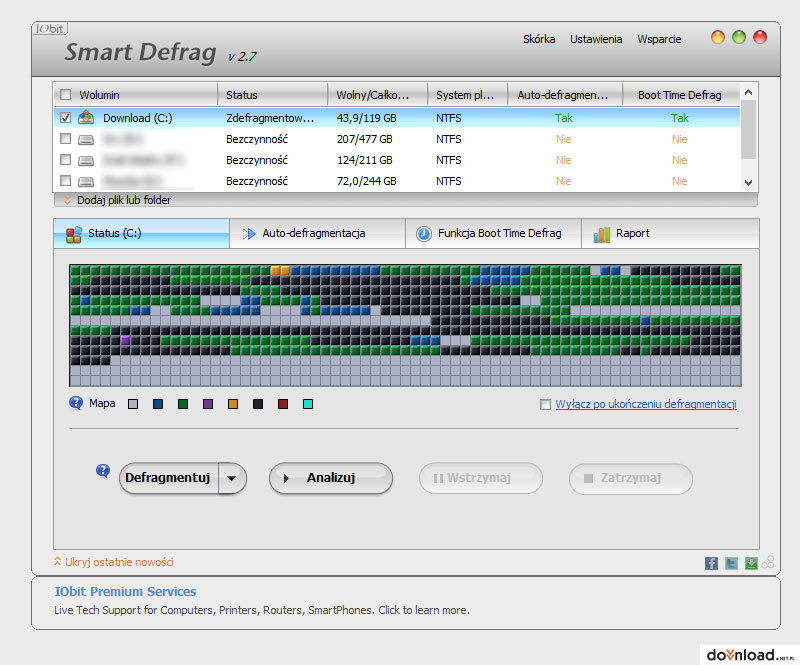Viewport: 800px width, 665px height.
Task: Click the green map legend swatch
Action: coord(183,404)
